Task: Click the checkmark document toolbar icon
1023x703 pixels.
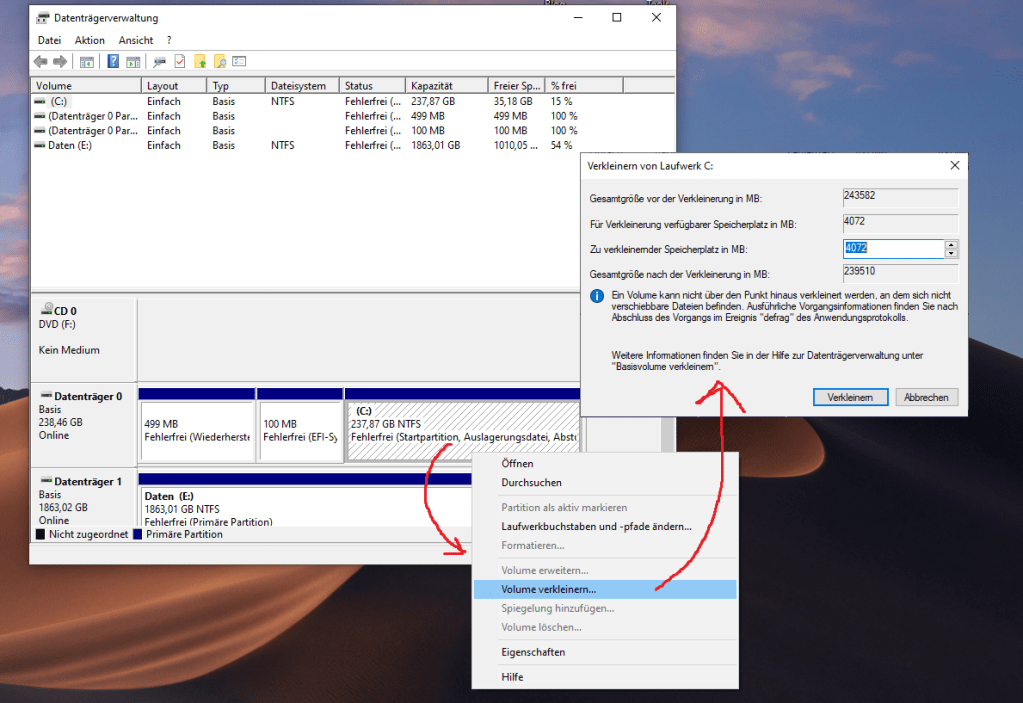Action: pyautogui.click(x=180, y=62)
